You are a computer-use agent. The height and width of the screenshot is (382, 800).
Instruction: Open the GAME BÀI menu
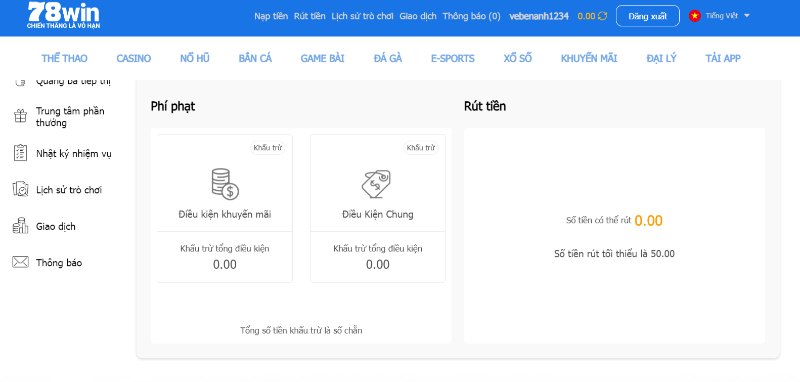pyautogui.click(x=322, y=59)
